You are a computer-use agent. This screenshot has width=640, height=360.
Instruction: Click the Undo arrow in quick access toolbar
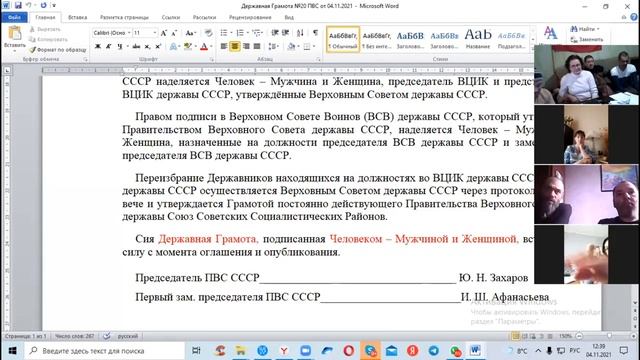pyautogui.click(x=29, y=6)
